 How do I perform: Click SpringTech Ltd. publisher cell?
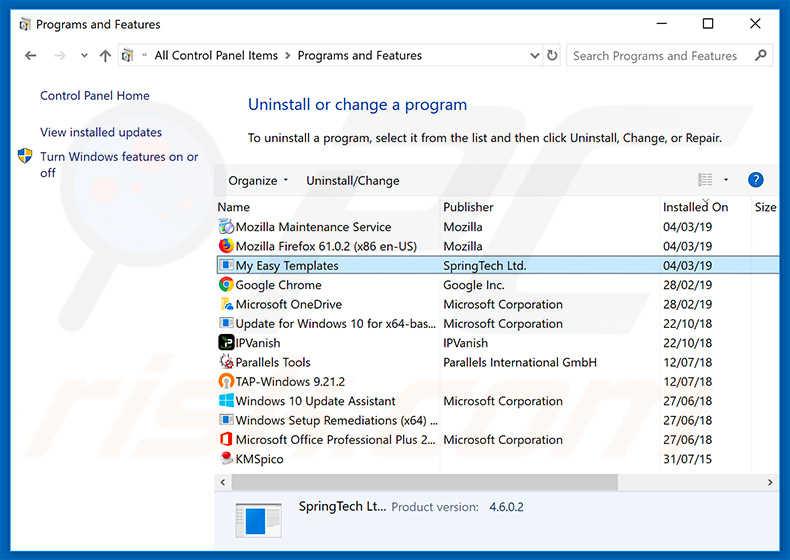(x=485, y=266)
